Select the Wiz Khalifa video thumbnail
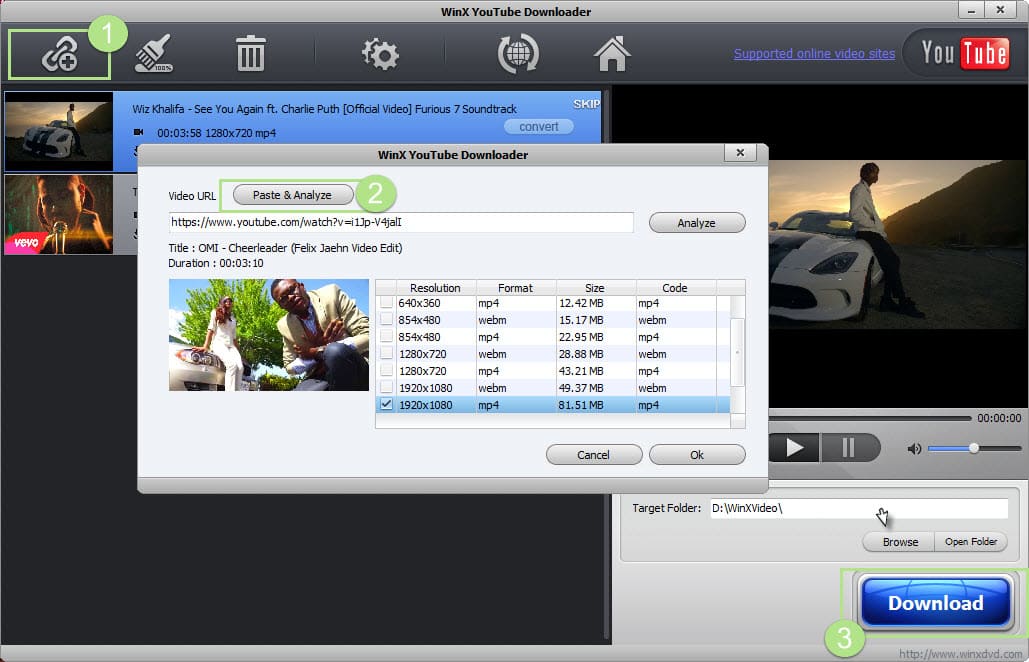Image resolution: width=1029 pixels, height=662 pixels. 59,131
